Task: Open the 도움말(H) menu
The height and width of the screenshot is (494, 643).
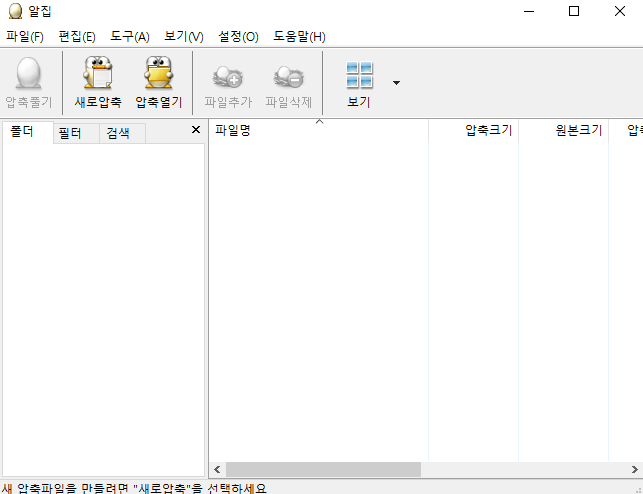Action: click(299, 36)
